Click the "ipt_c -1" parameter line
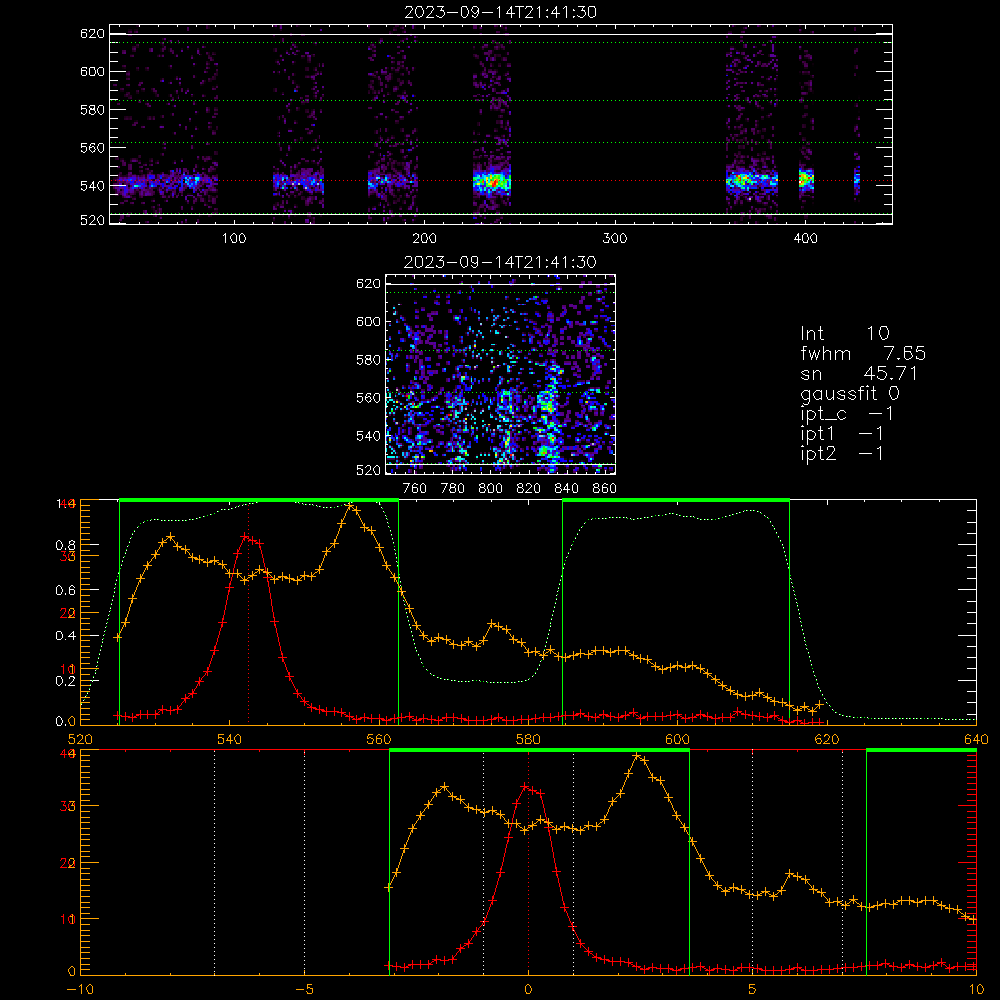Screen dimensions: 1000x1000 tap(846, 414)
